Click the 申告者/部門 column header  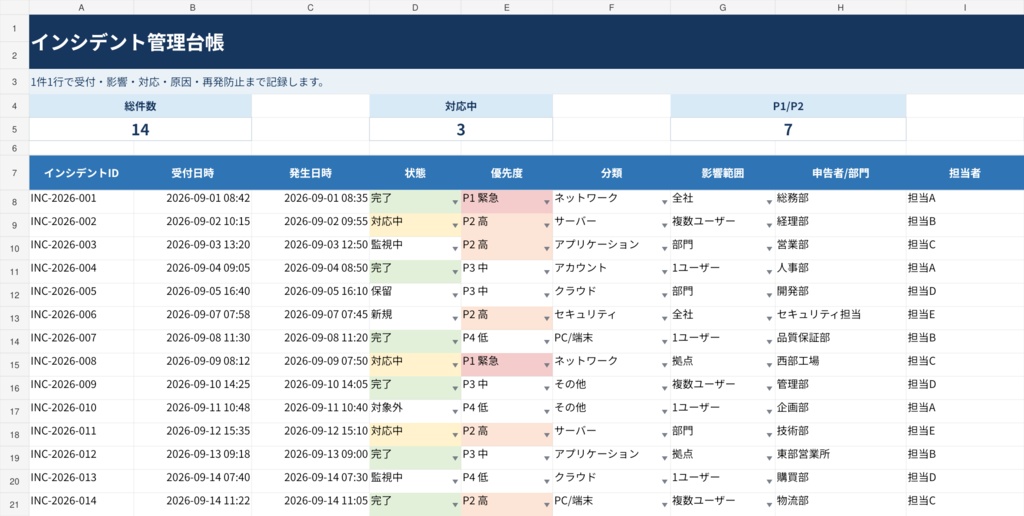pos(840,173)
